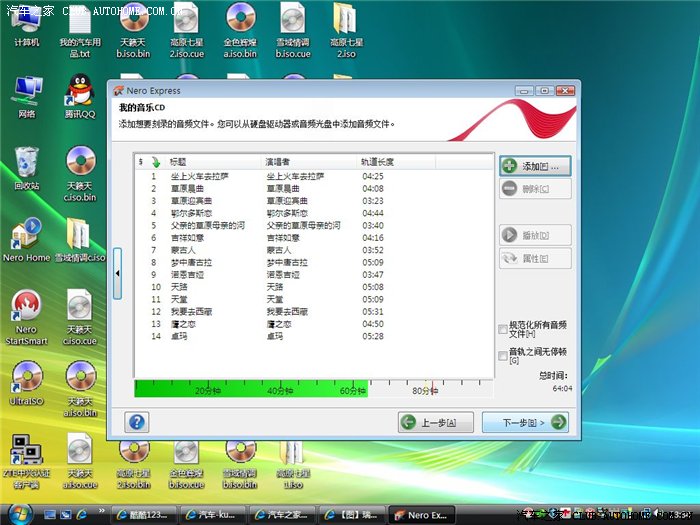
Task: Select 金色辉煌 b.iso.cue desktop file
Action: coord(186,464)
